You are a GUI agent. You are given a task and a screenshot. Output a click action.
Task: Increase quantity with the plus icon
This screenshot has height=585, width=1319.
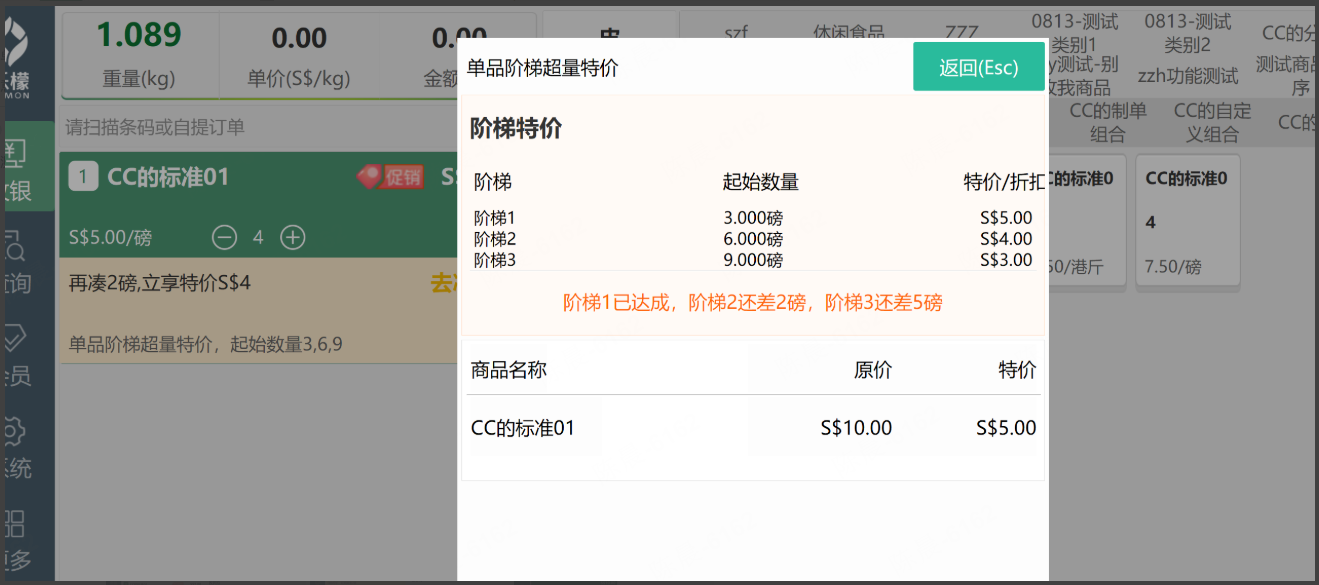pyautogui.click(x=292, y=238)
